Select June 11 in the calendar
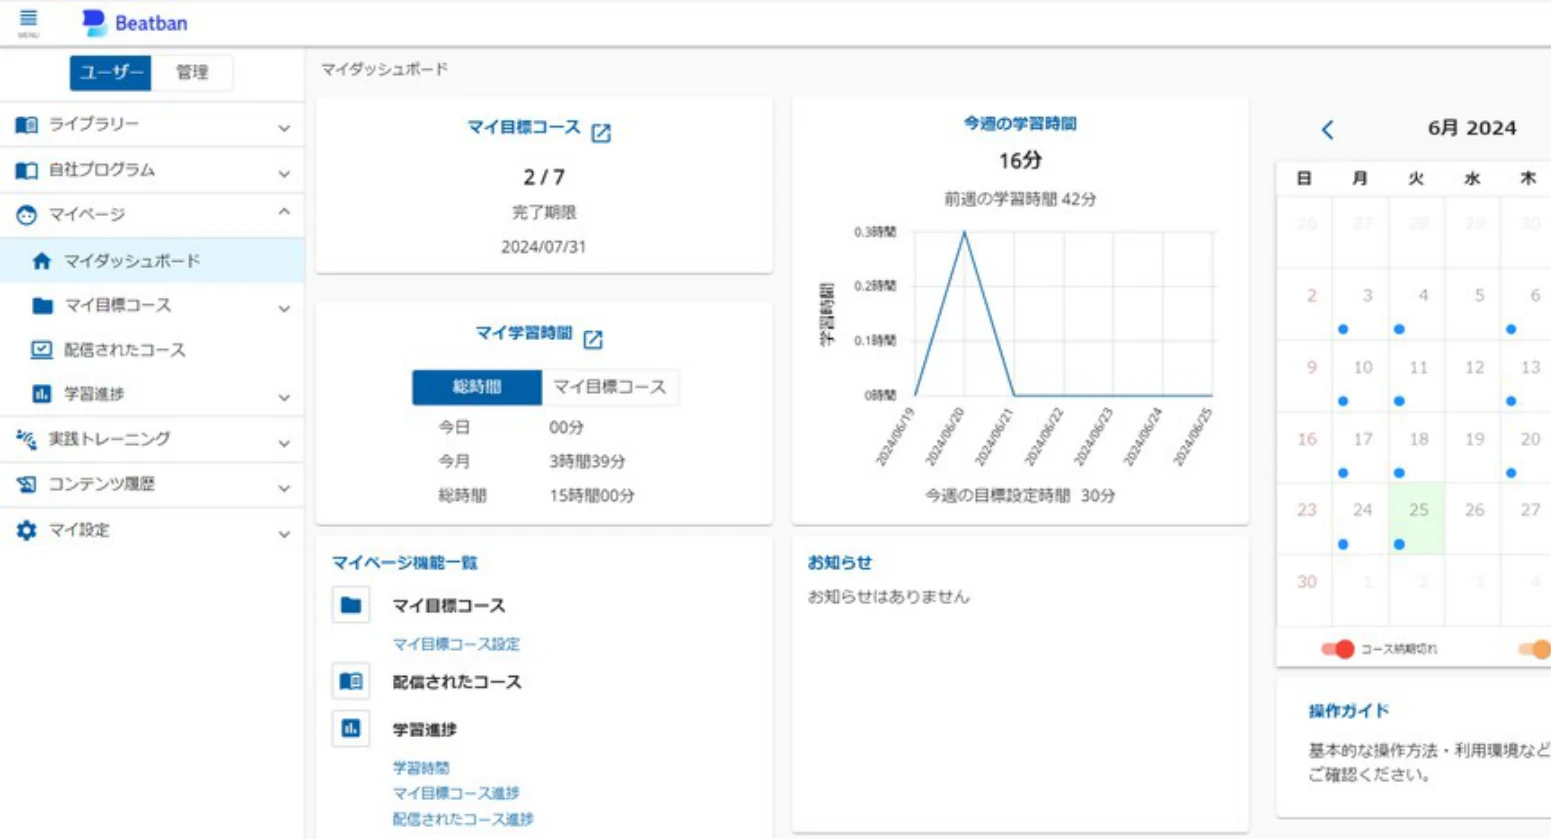The height and width of the screenshot is (839, 1551). click(1417, 376)
